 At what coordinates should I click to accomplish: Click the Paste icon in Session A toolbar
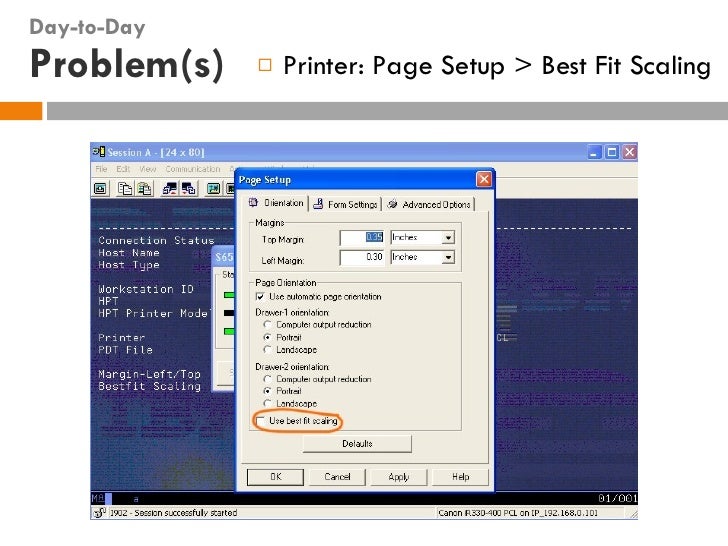pyautogui.click(x=145, y=188)
